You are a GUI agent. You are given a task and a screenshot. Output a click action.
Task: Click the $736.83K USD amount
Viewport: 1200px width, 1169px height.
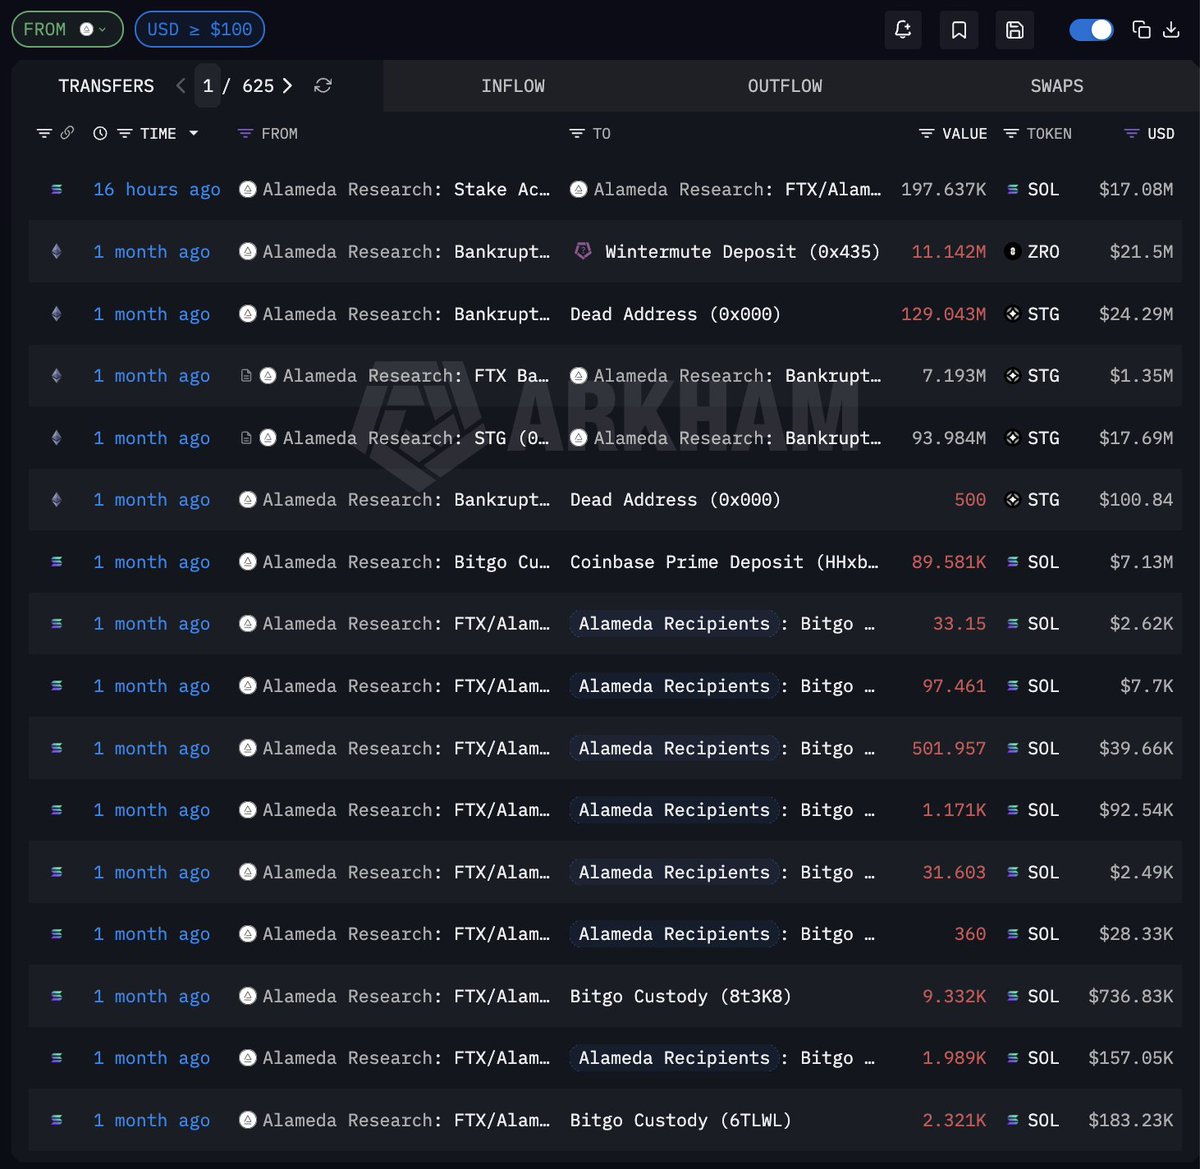(x=1131, y=996)
